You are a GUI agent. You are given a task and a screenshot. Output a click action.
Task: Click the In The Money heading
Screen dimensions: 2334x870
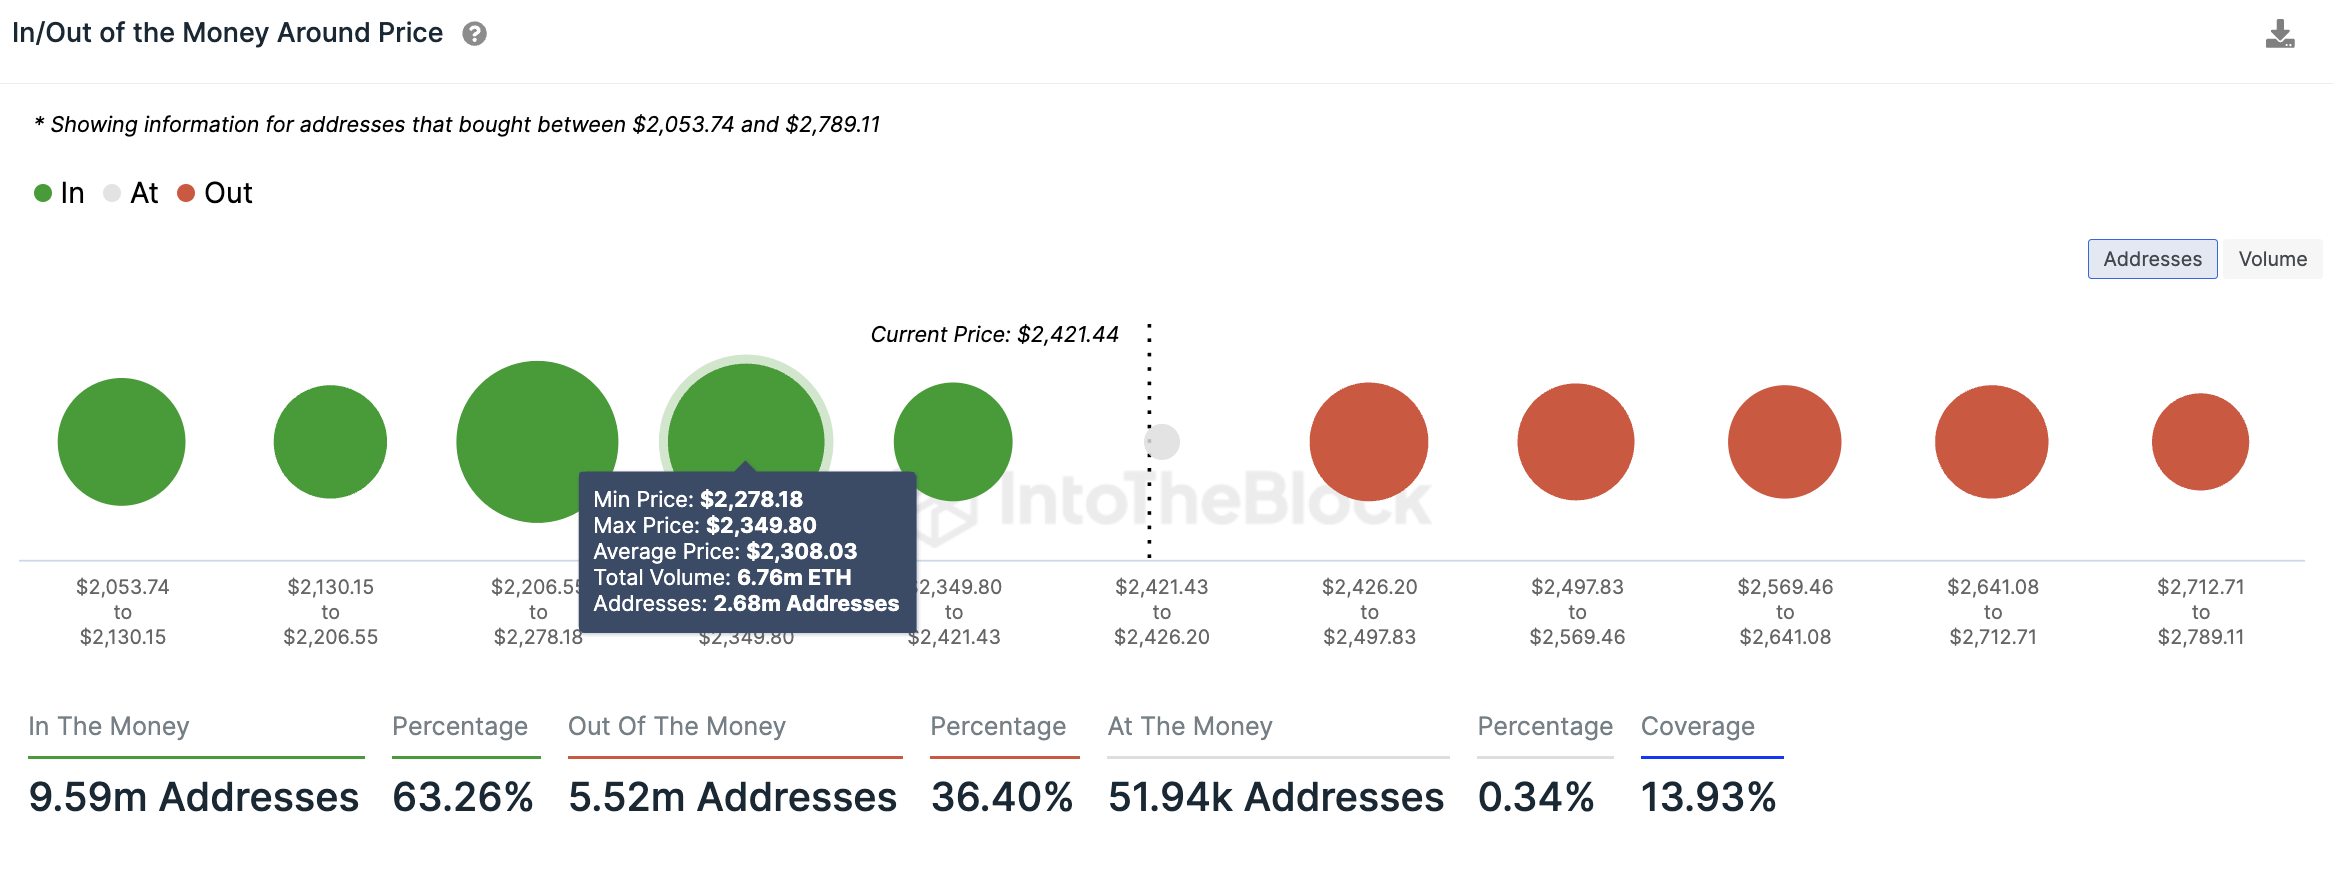coord(109,726)
